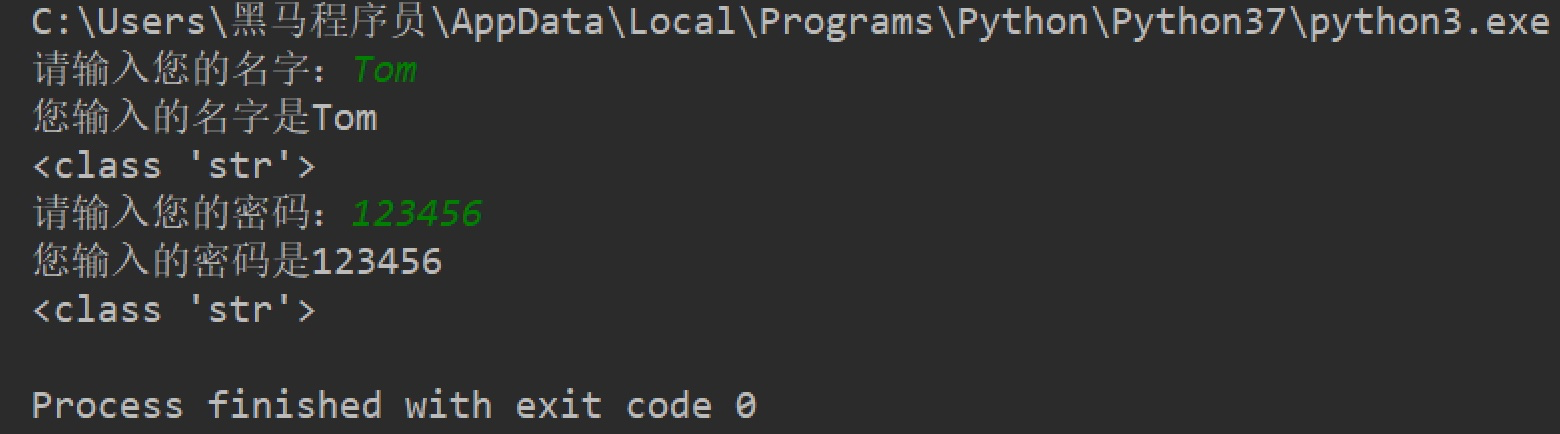Click the first <class 'str'> output line
The height and width of the screenshot is (434, 1560).
pos(174,166)
